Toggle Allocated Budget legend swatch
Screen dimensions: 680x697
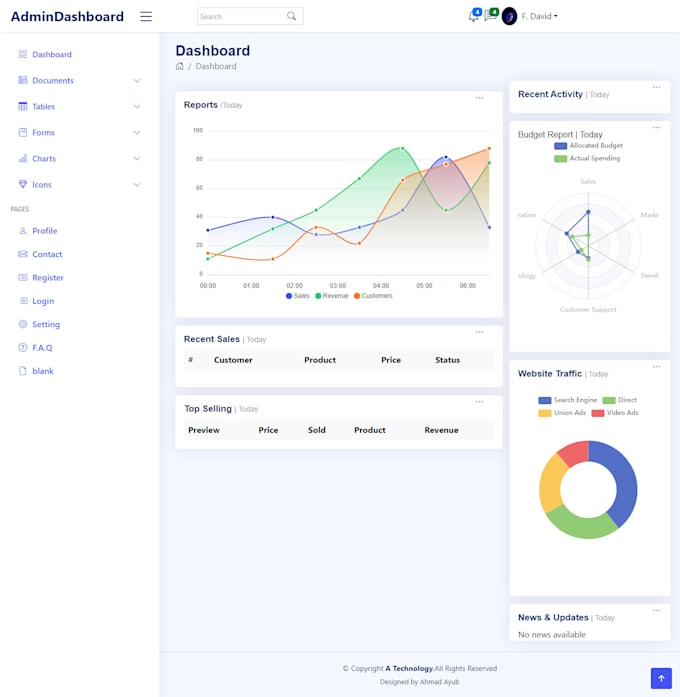point(560,146)
